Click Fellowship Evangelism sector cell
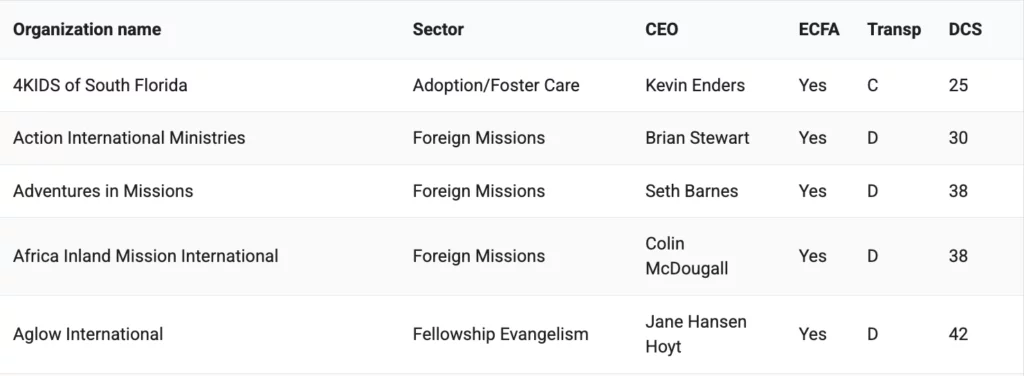This screenshot has width=1024, height=376. pos(500,334)
